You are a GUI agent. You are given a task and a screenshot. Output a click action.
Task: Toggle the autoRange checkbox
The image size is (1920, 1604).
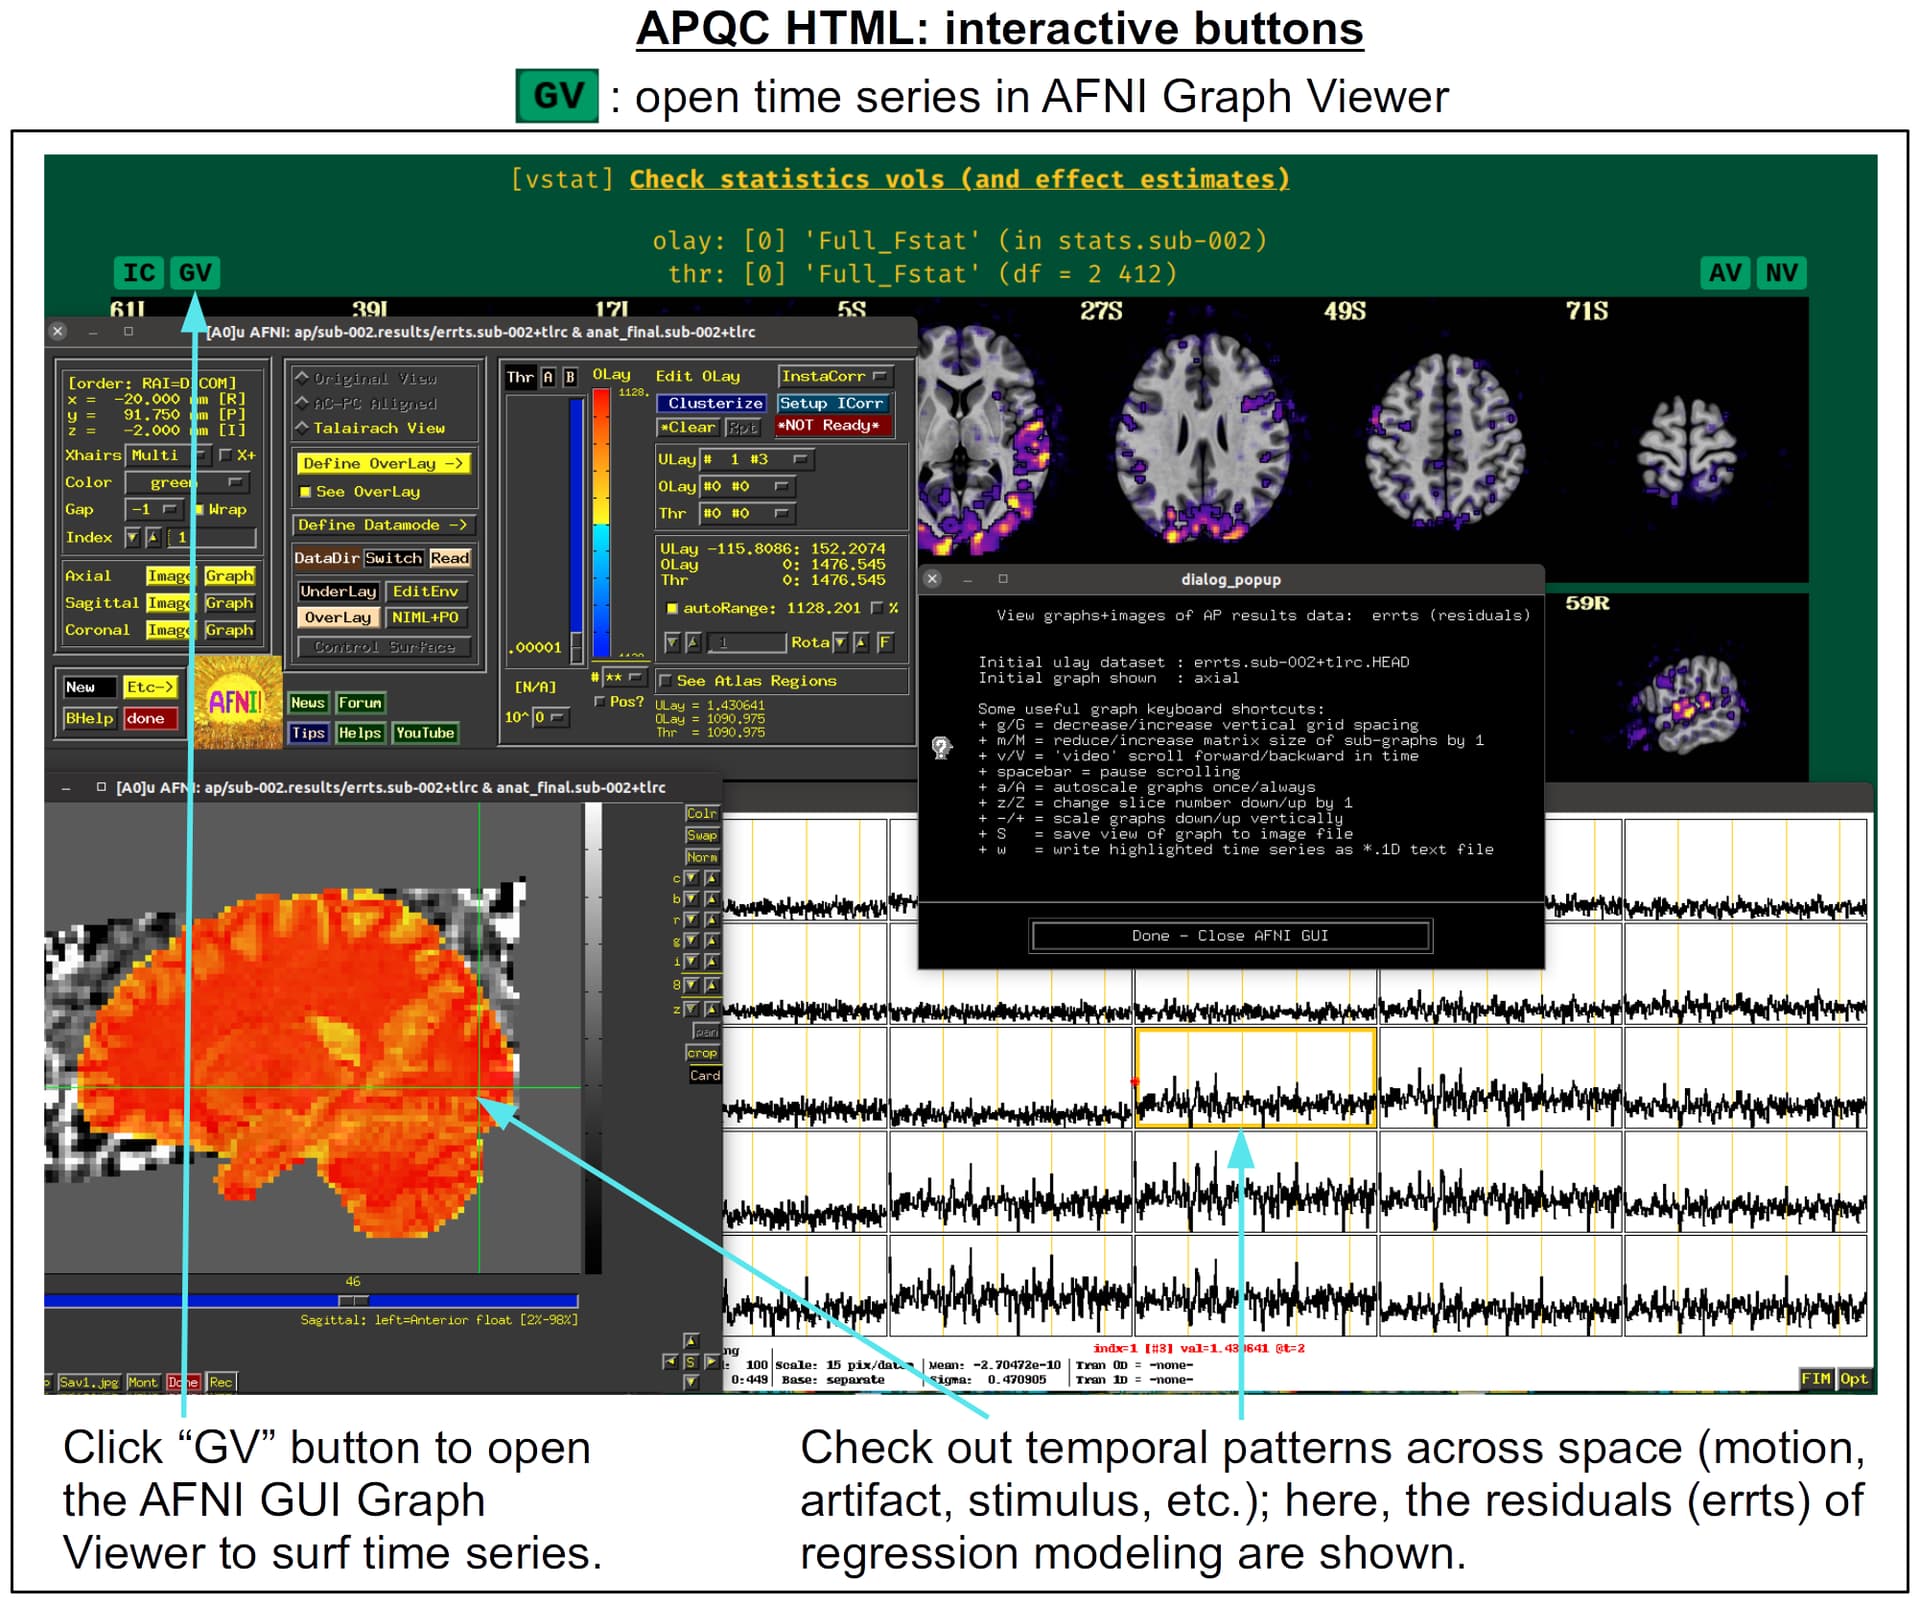coord(672,608)
